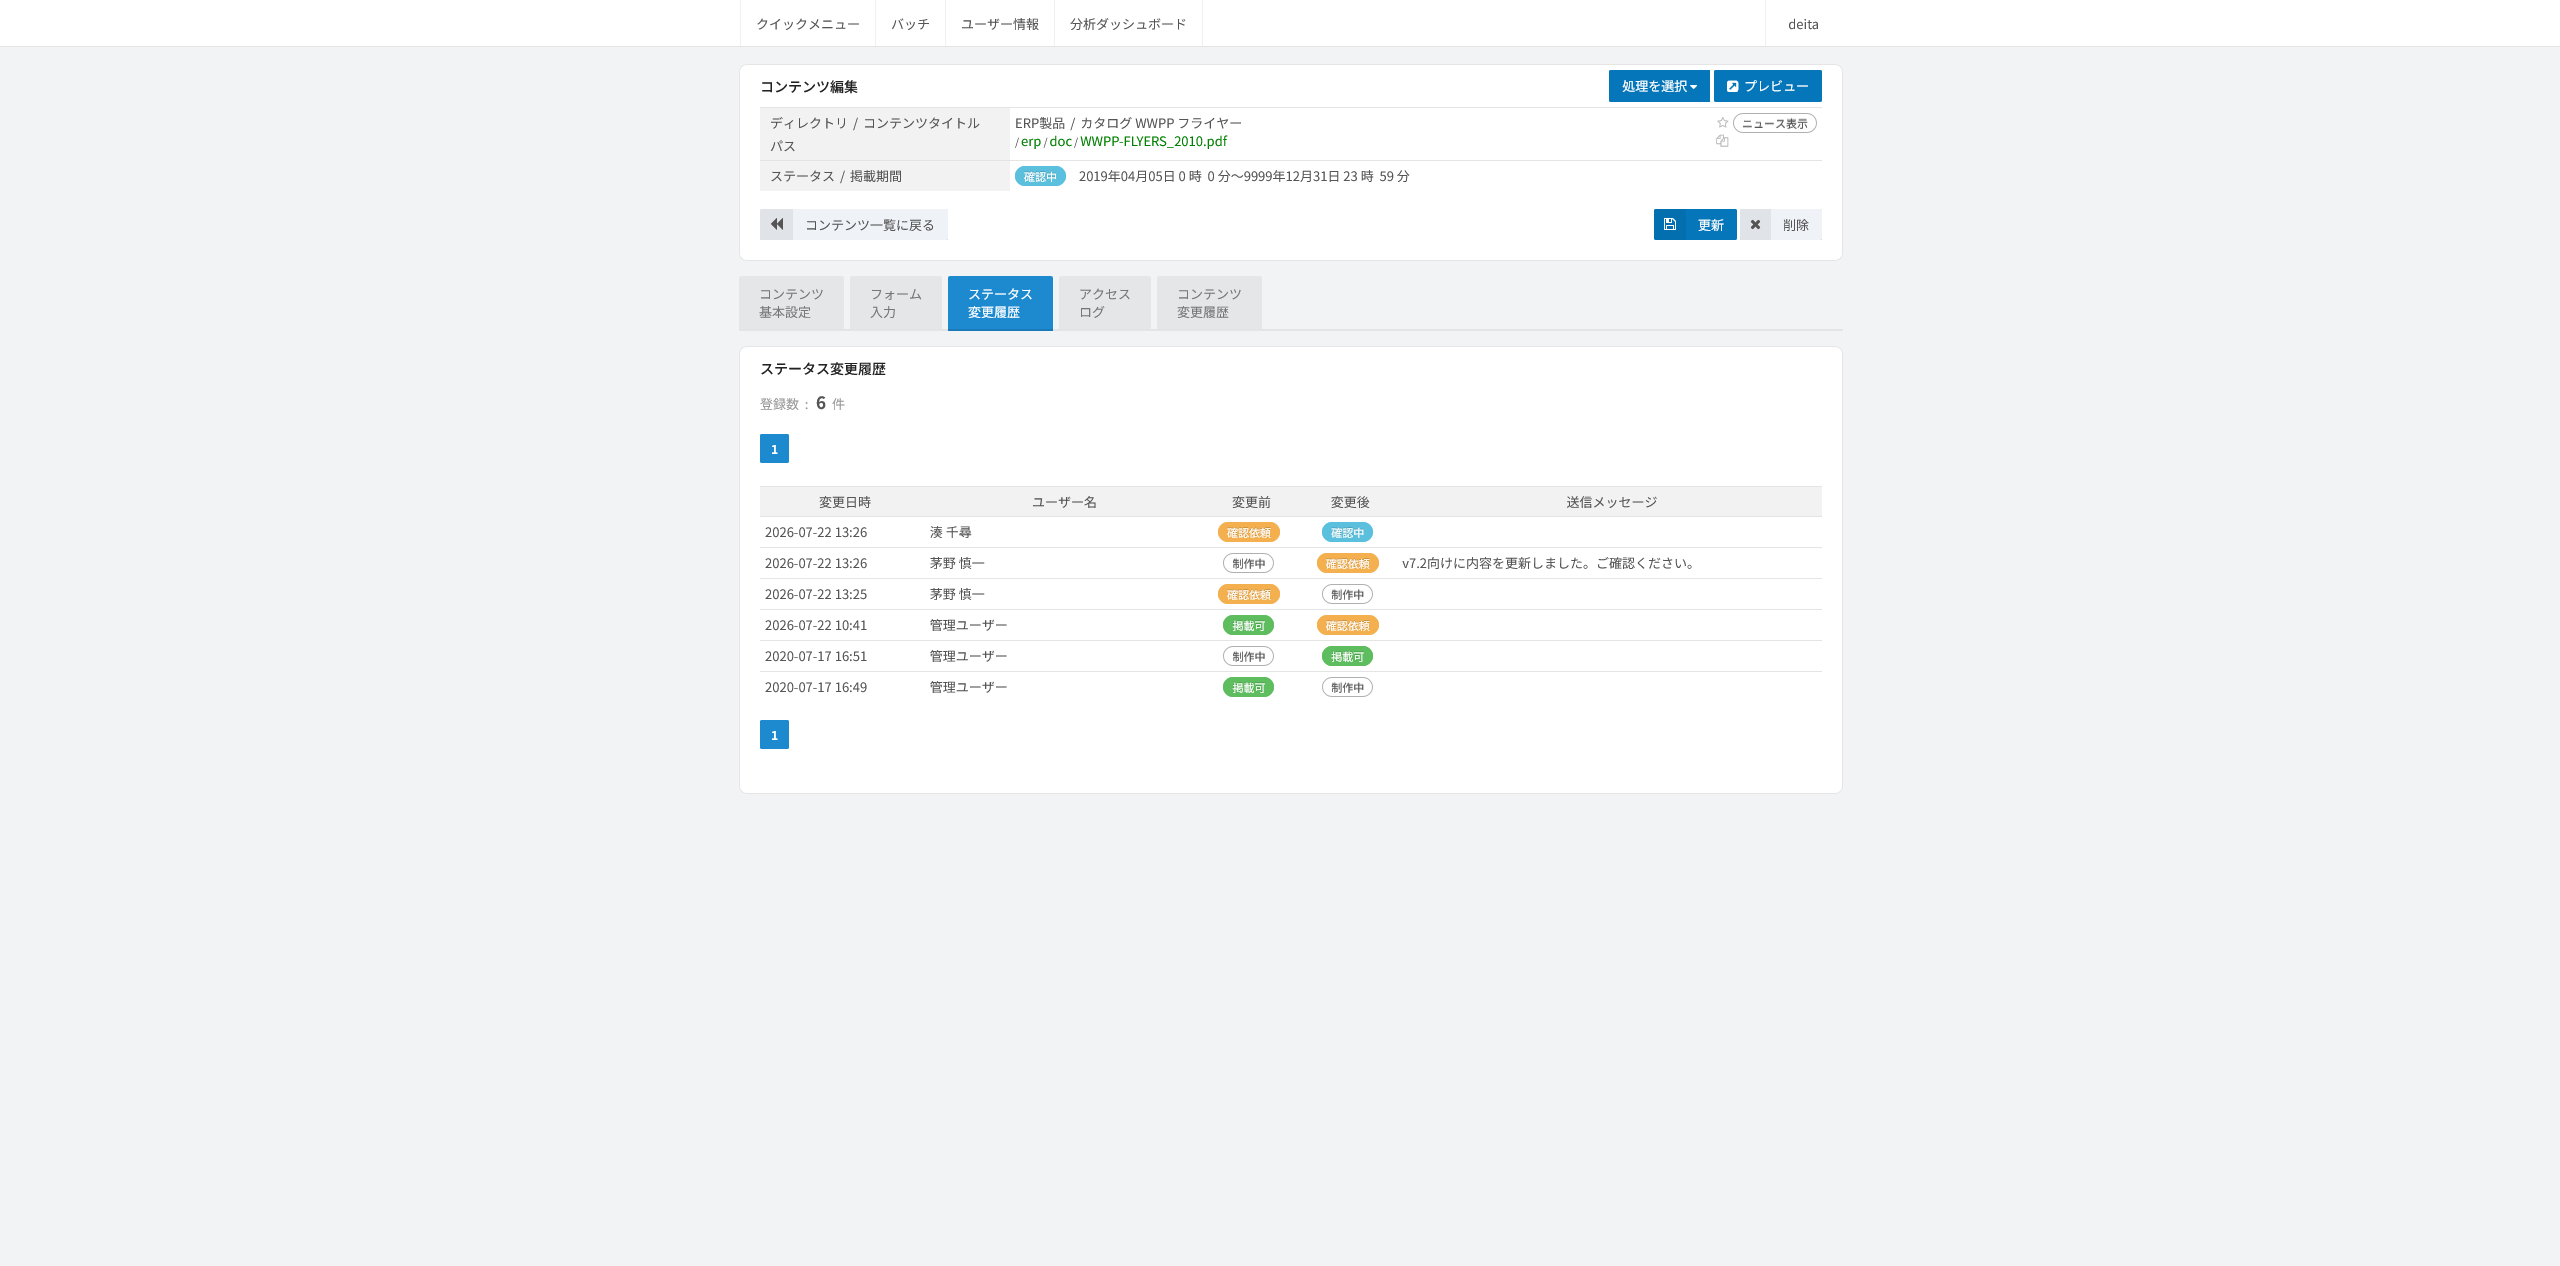Screen dimensions: 2560x1266
Task: Click the 2020-07-17 16:51 date cell
Action: (x=816, y=656)
